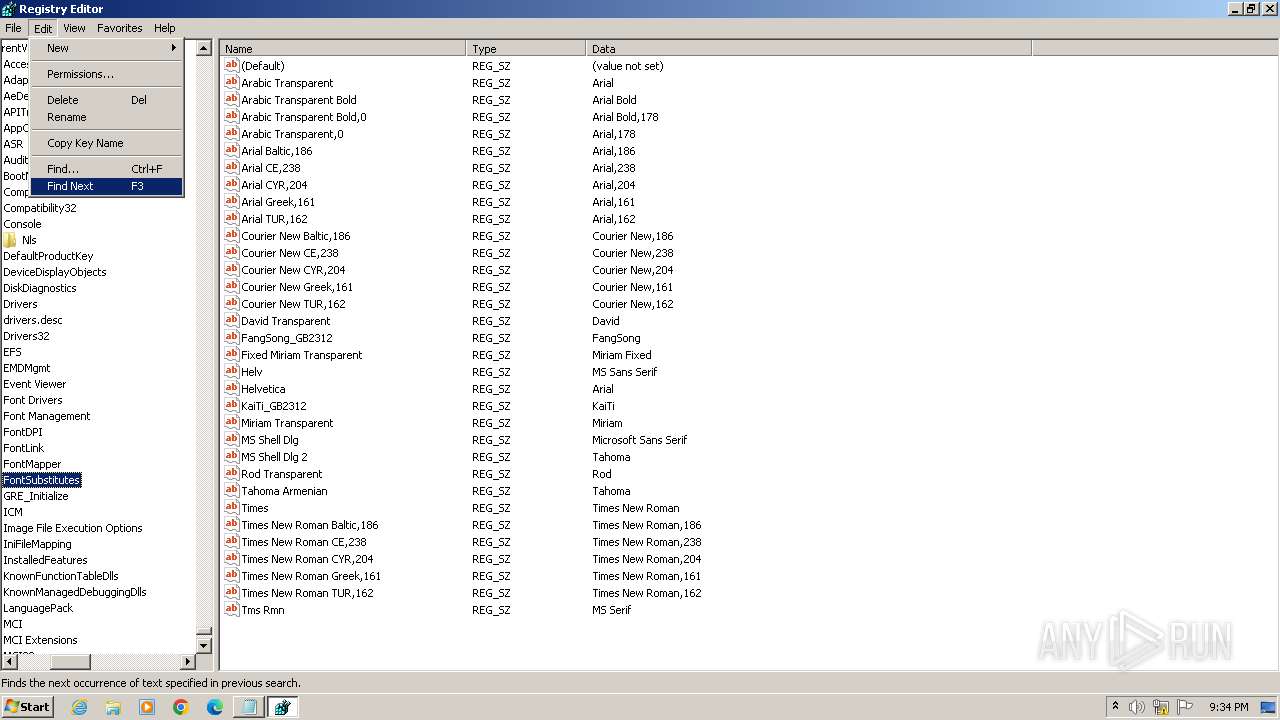This screenshot has height=720, width=1280.
Task: Choose Find... in the Edit menu
Action: click(x=106, y=169)
